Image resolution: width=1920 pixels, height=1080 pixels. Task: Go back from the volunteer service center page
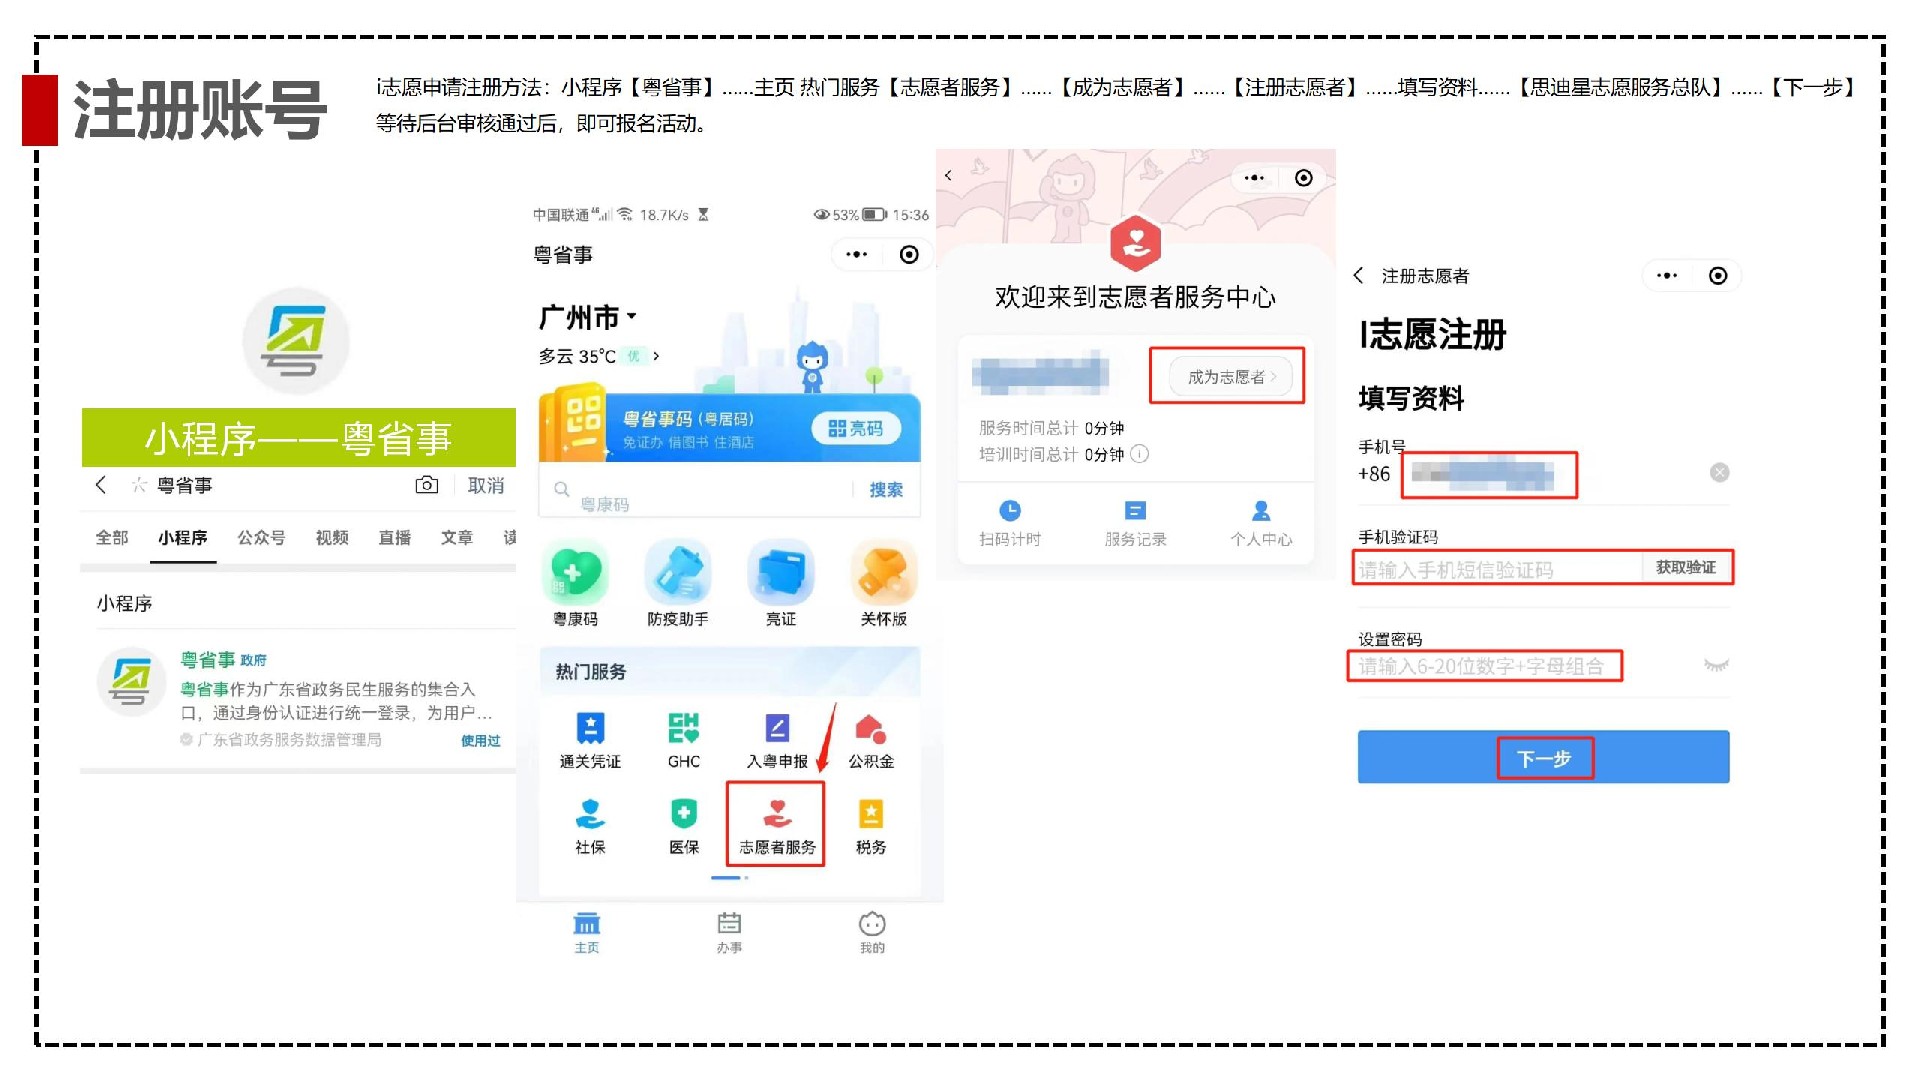(948, 176)
